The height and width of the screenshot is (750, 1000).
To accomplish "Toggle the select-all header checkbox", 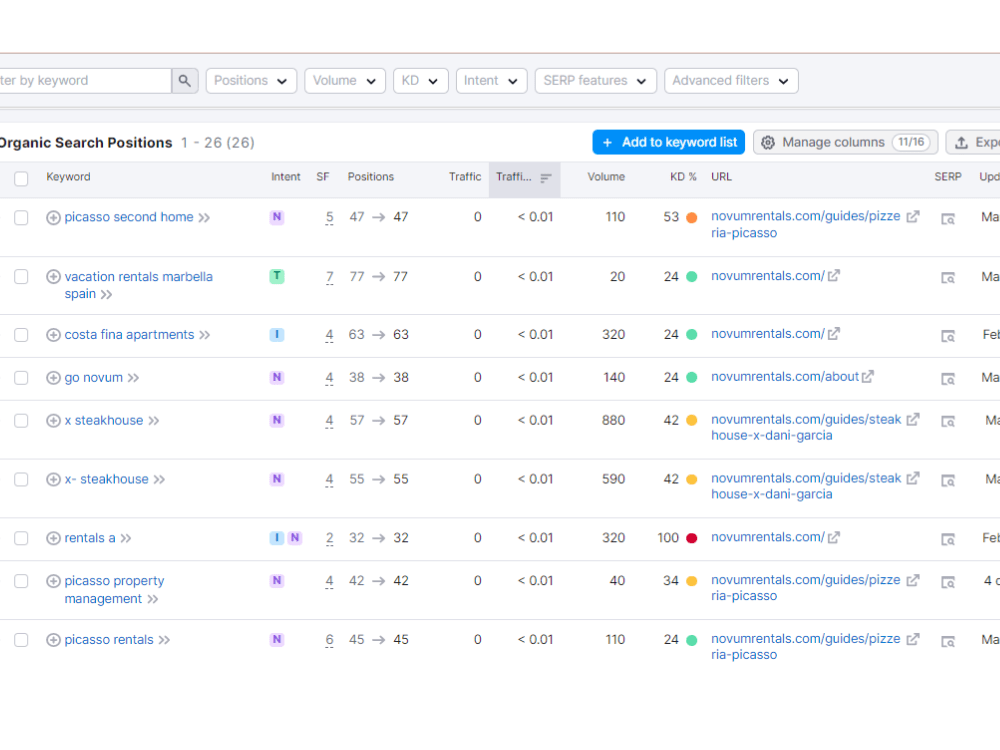I will pyautogui.click(x=21, y=179).
